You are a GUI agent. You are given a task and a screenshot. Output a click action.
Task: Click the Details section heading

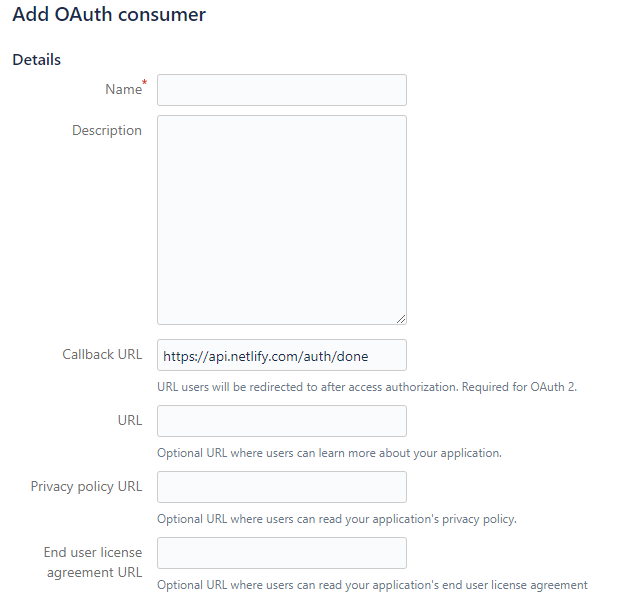click(37, 60)
